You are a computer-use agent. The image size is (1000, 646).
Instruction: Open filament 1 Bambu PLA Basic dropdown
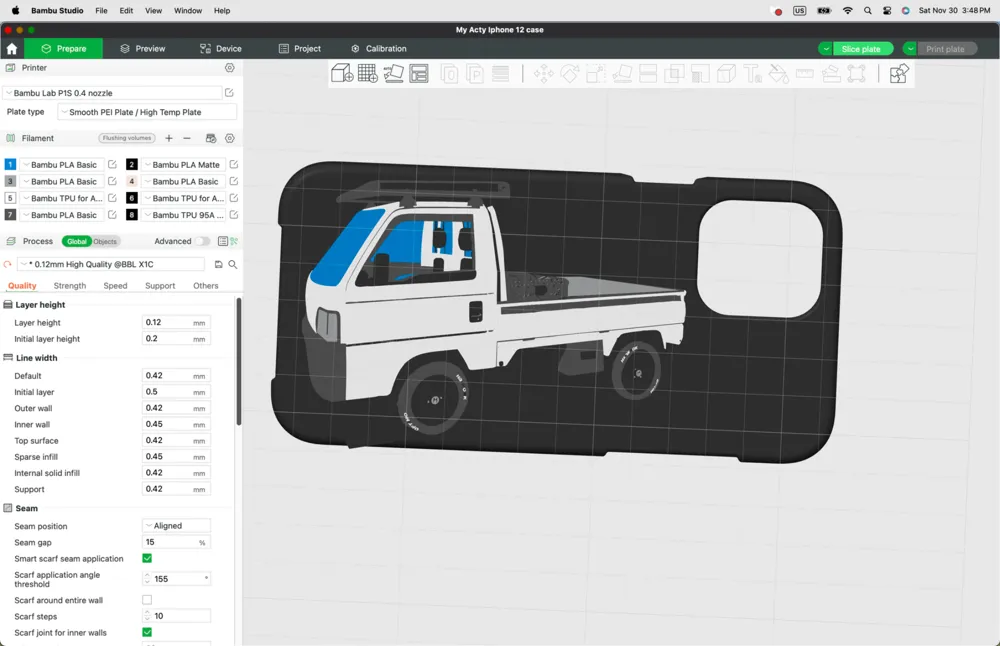(62, 165)
